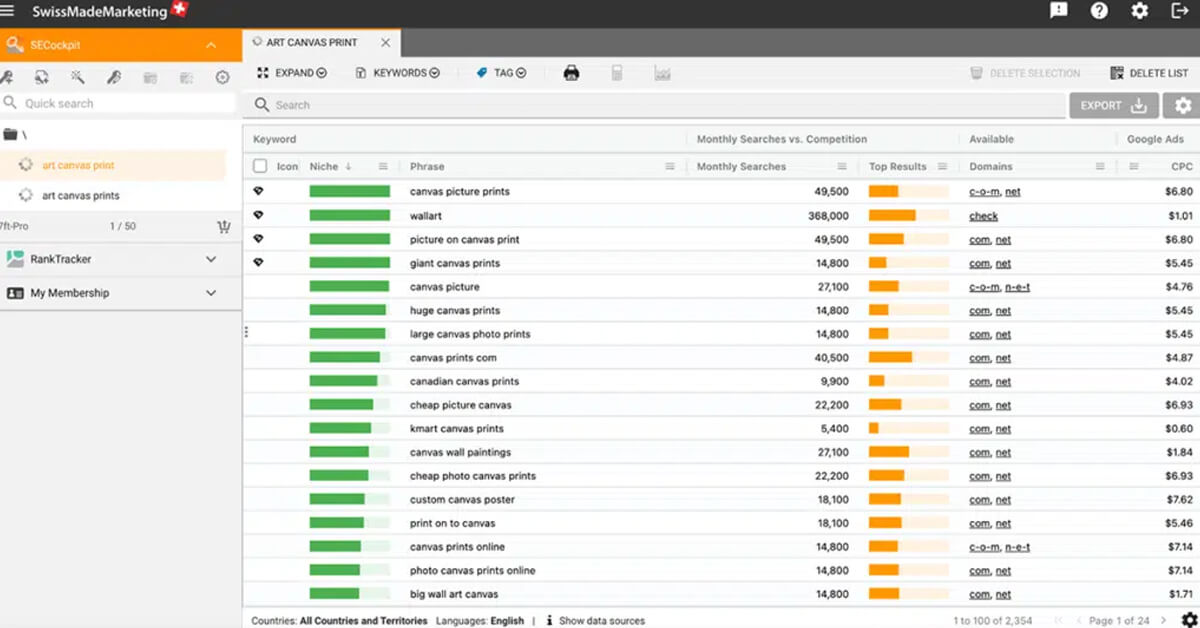This screenshot has width=1200, height=628.
Task: Click the DELETE SELECTION button
Action: pyautogui.click(x=1025, y=73)
